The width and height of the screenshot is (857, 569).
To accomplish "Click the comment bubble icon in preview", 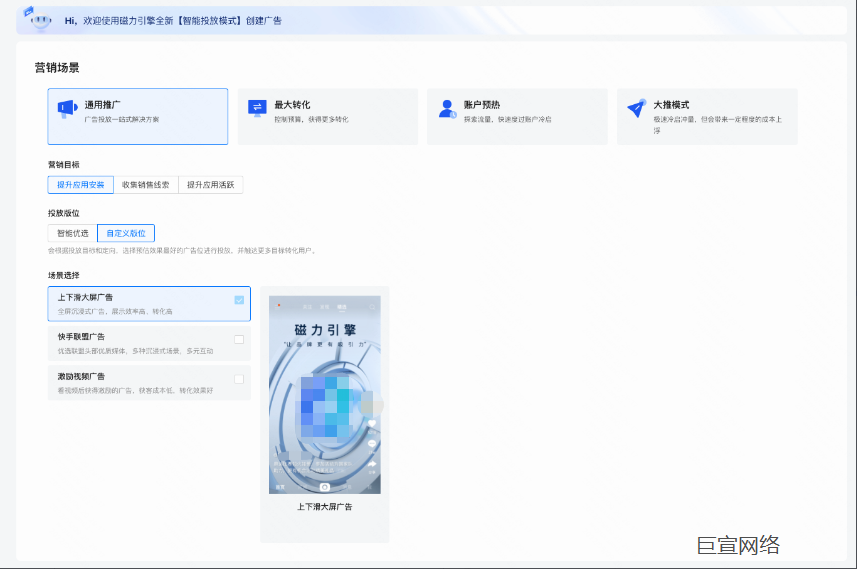I will coord(372,444).
